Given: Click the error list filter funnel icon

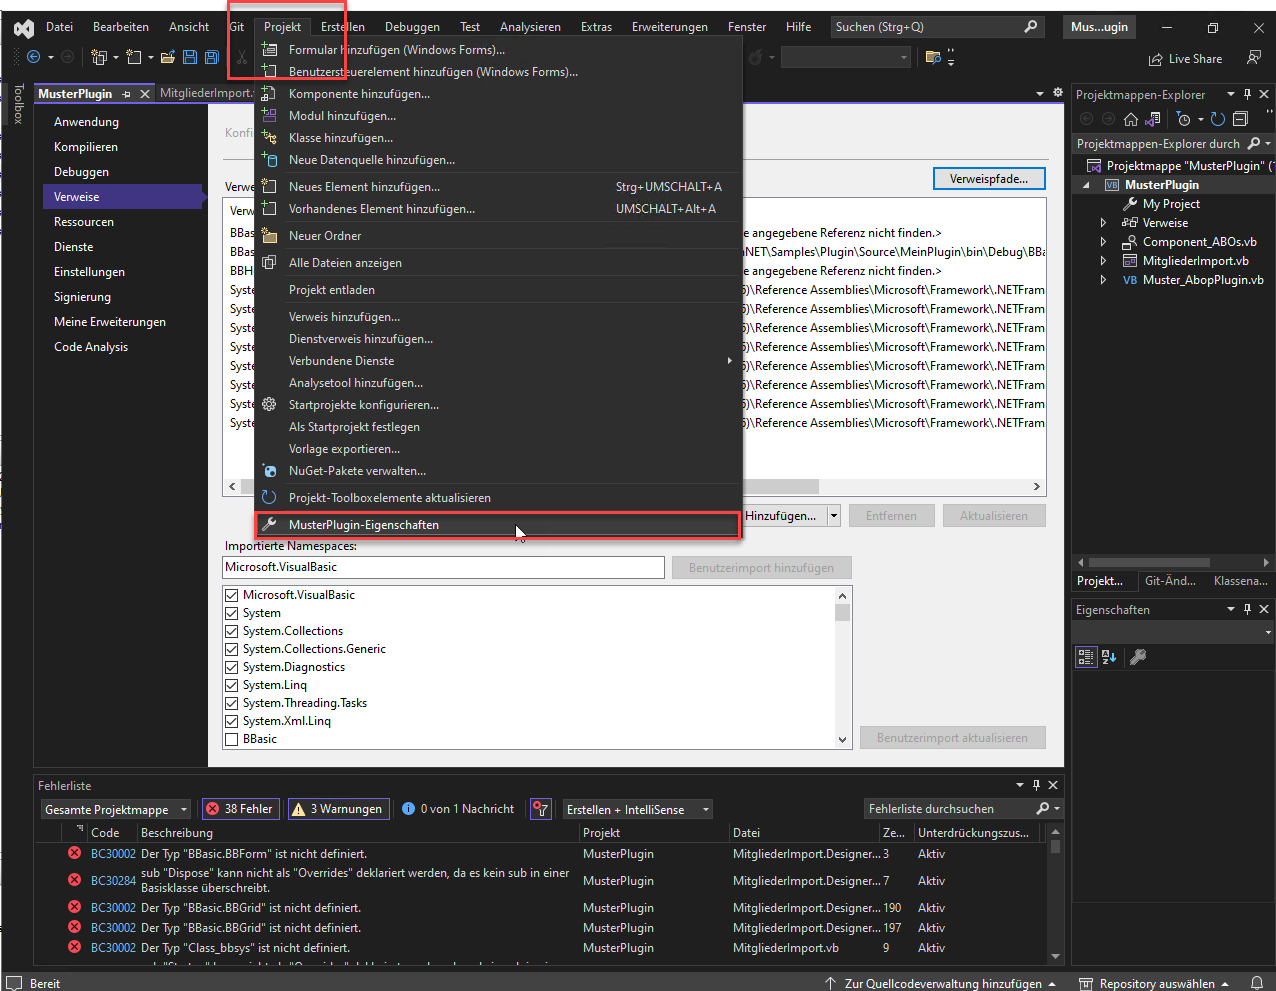Looking at the screenshot, I should pos(540,809).
